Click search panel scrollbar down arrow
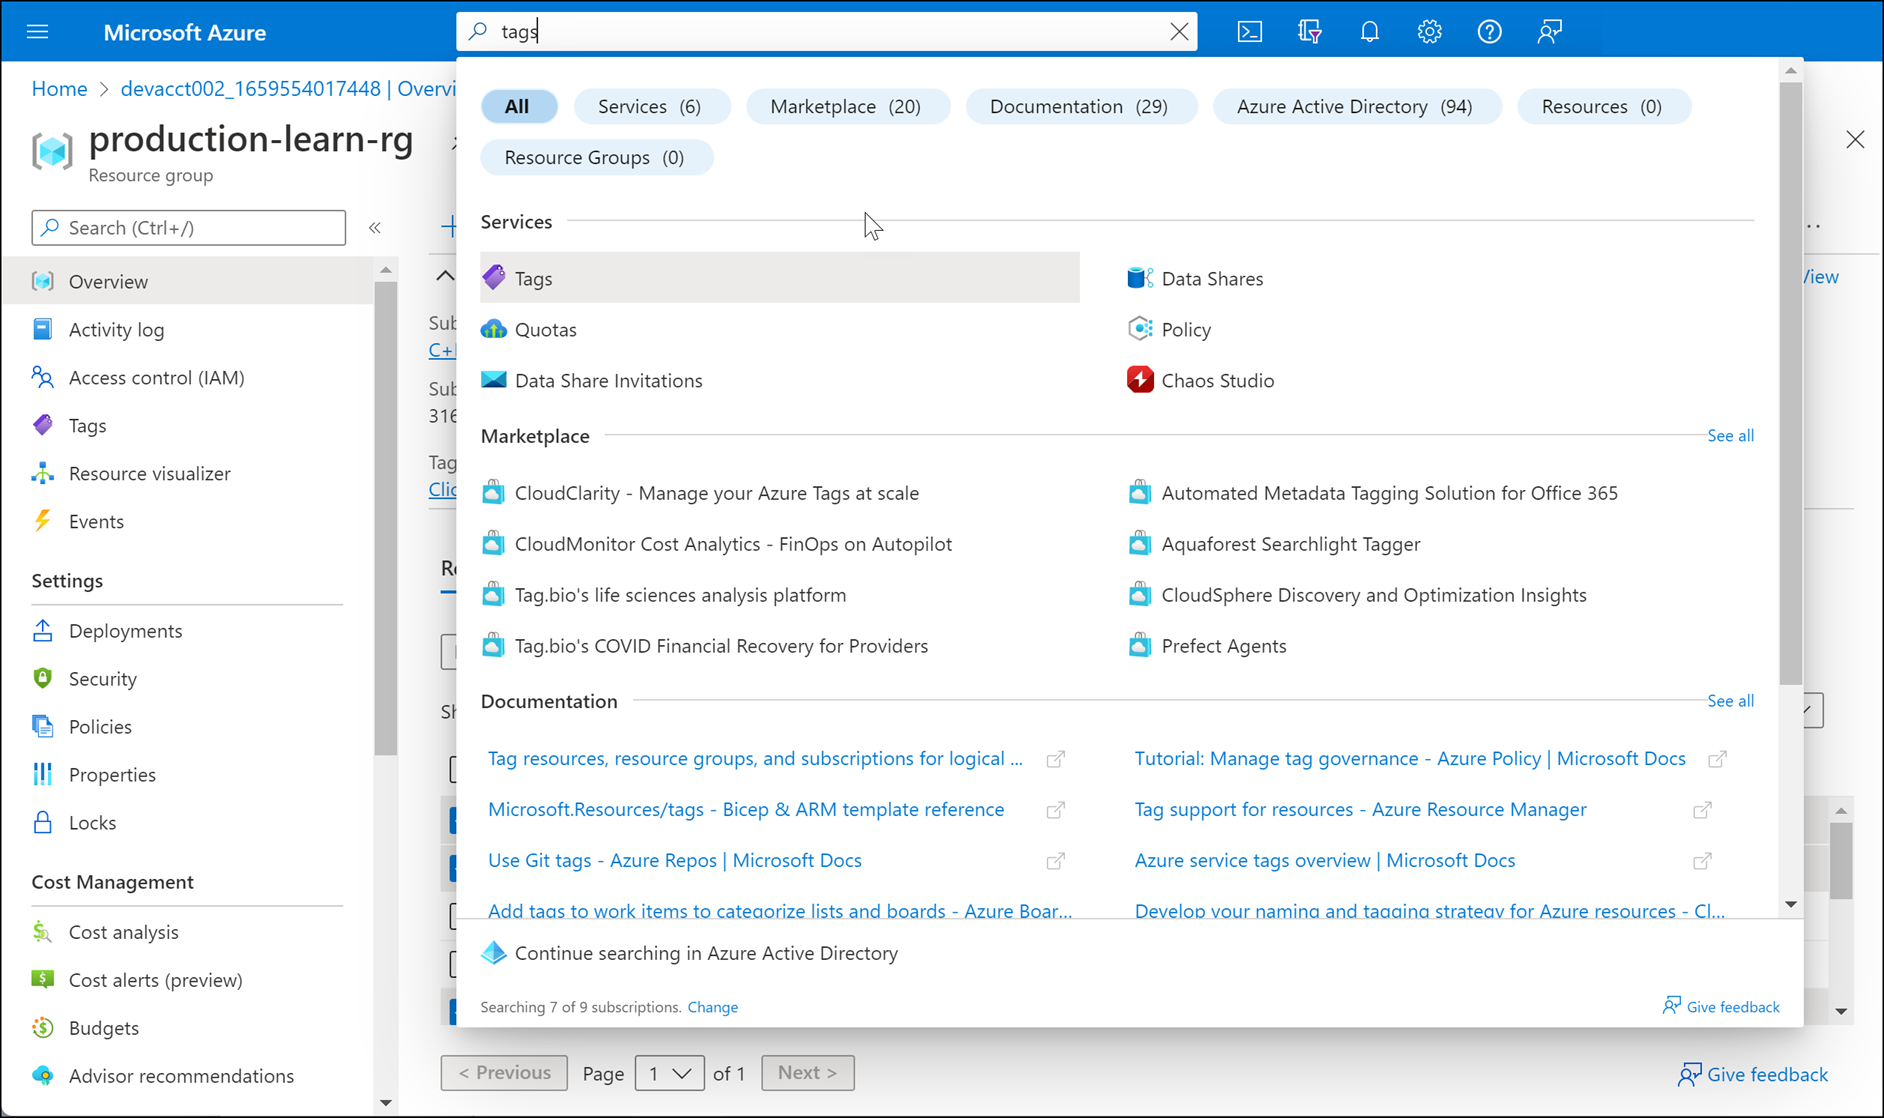The height and width of the screenshot is (1118, 1884). pyautogui.click(x=1791, y=904)
